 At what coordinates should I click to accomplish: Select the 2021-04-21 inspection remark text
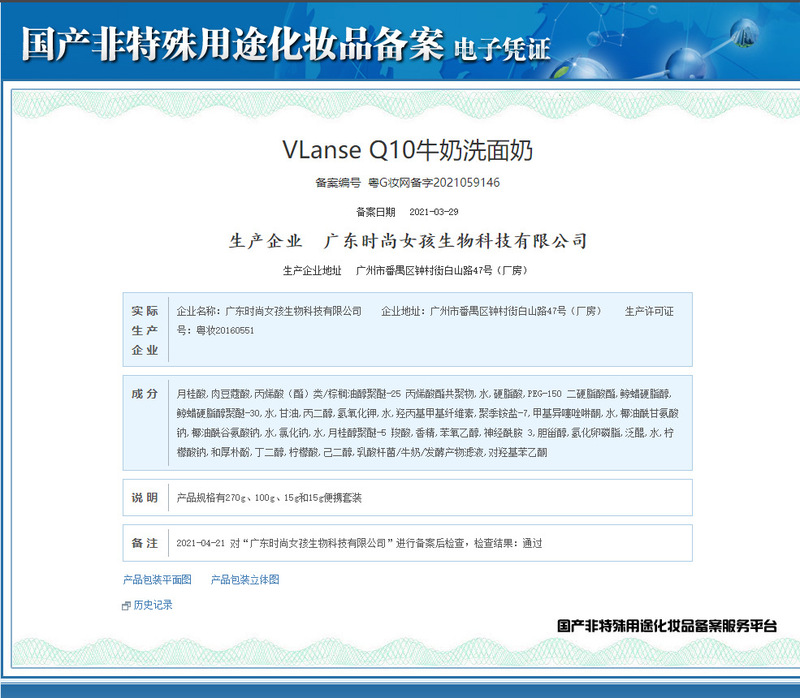tap(359, 543)
